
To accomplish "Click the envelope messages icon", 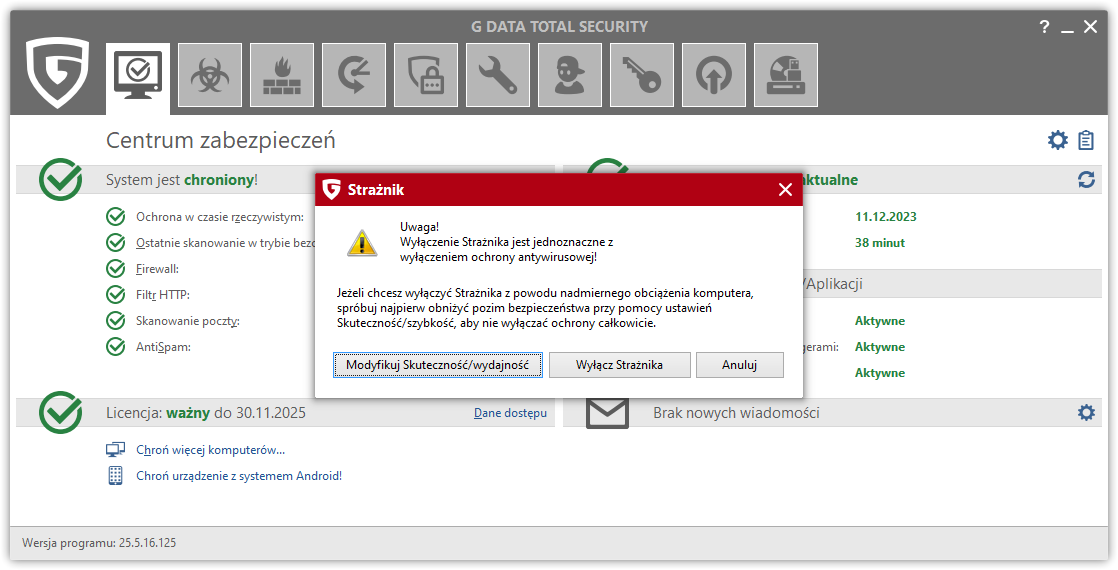I will point(607,412).
